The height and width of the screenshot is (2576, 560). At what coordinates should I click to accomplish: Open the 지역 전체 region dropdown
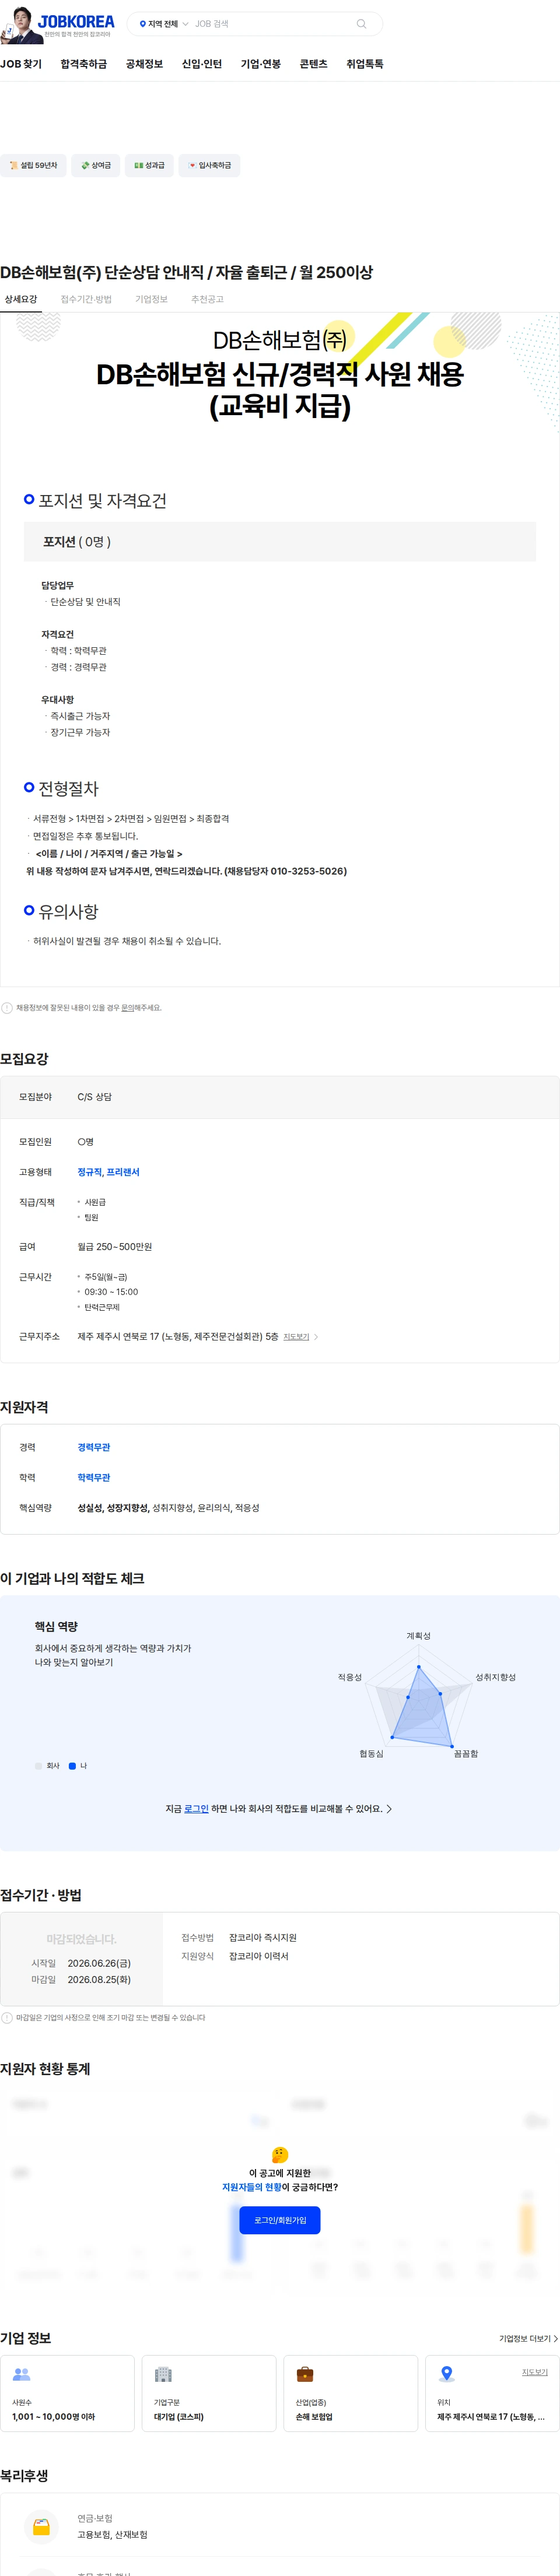tap(163, 24)
